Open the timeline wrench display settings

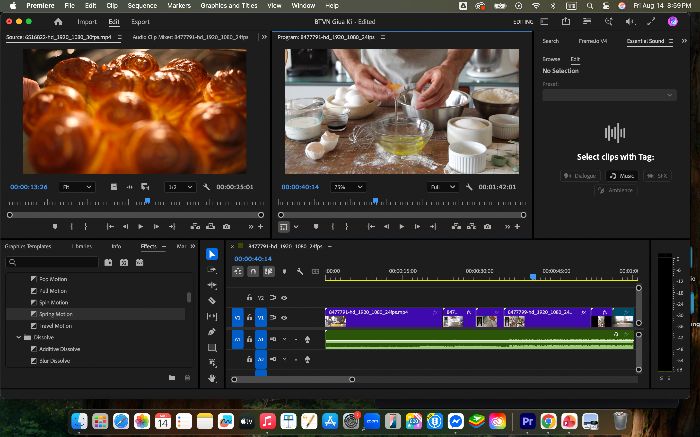[300, 271]
